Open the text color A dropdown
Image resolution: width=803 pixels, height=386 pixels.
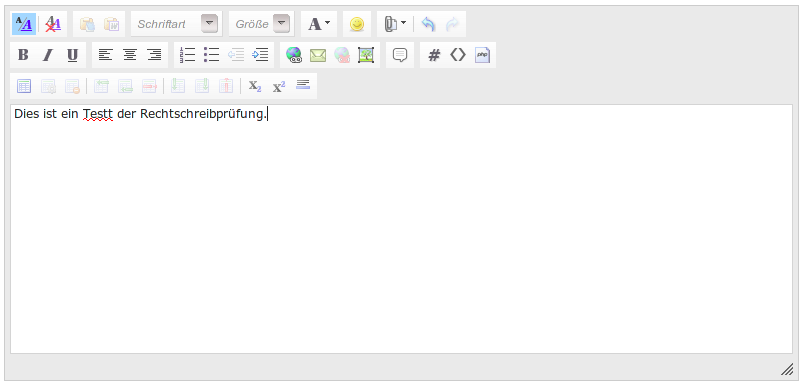[x=319, y=24]
